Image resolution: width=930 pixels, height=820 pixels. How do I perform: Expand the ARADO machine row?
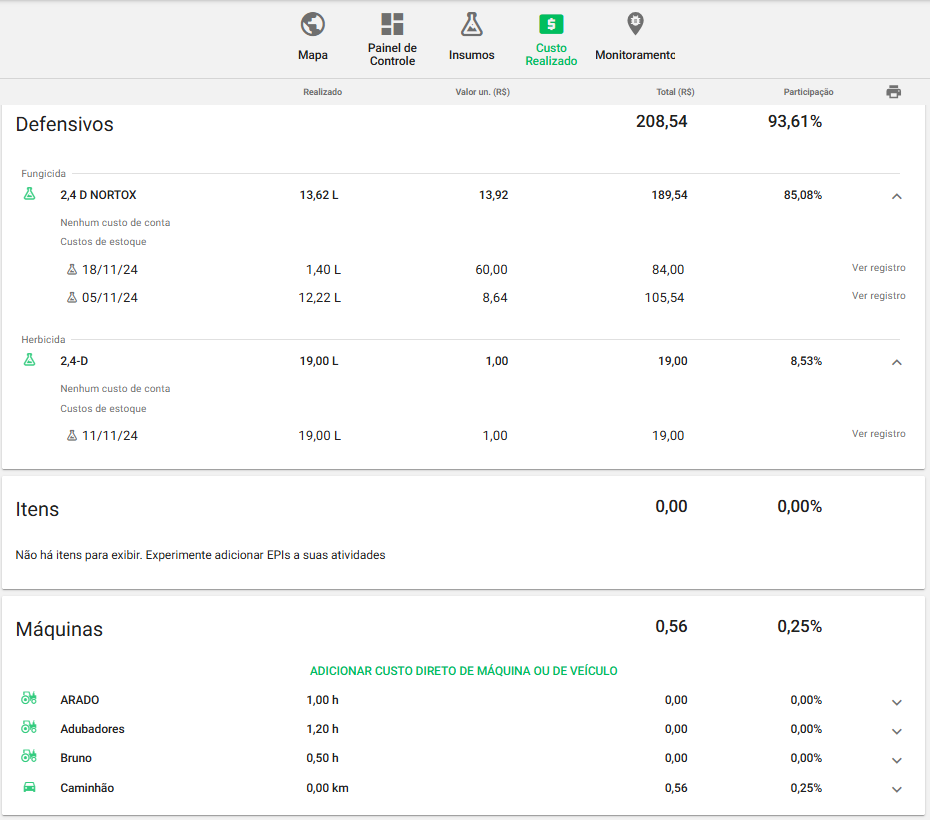pos(896,702)
